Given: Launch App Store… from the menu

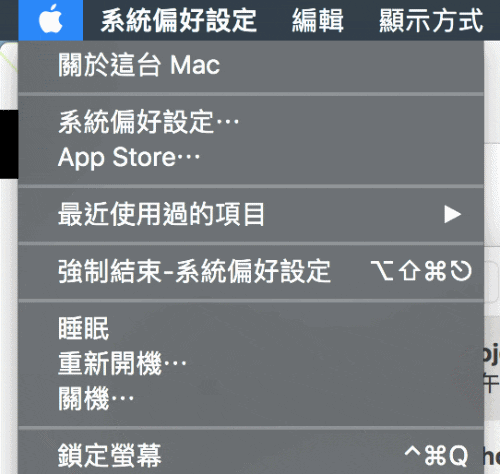Looking at the screenshot, I should click(x=251, y=157).
